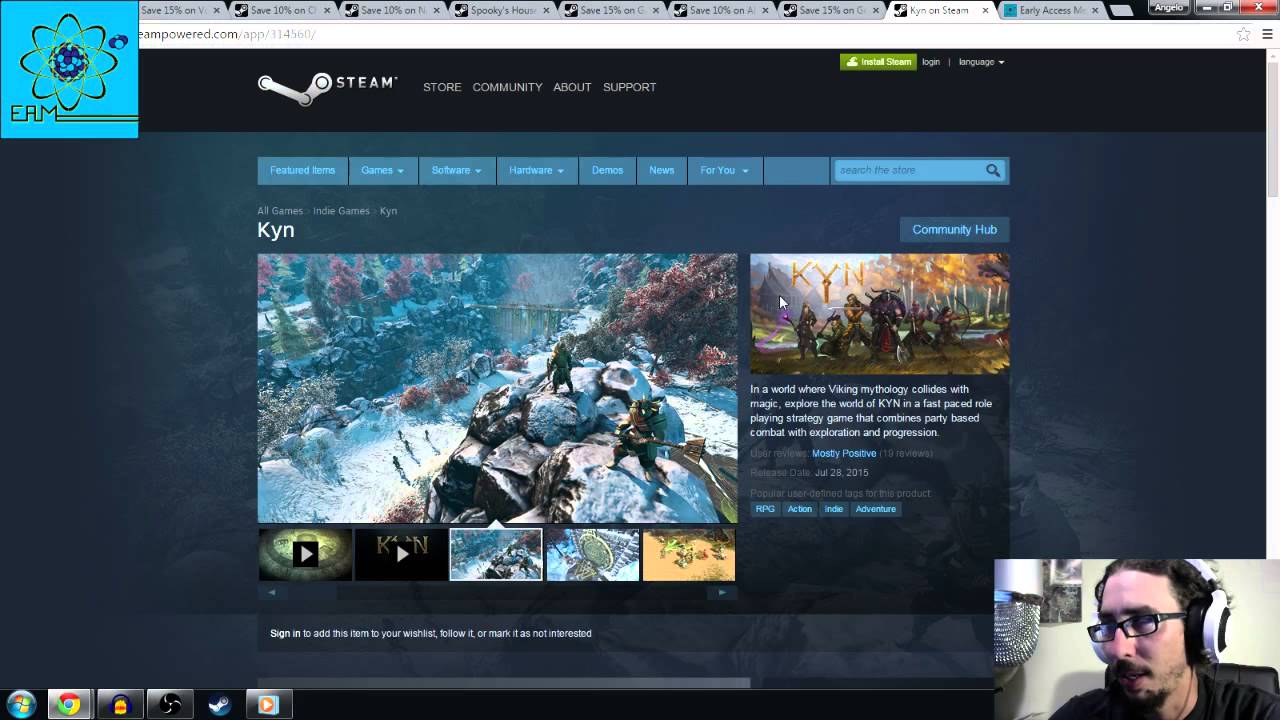Click the search magnifier icon in store bar
Viewport: 1280px width, 720px height.
993,170
